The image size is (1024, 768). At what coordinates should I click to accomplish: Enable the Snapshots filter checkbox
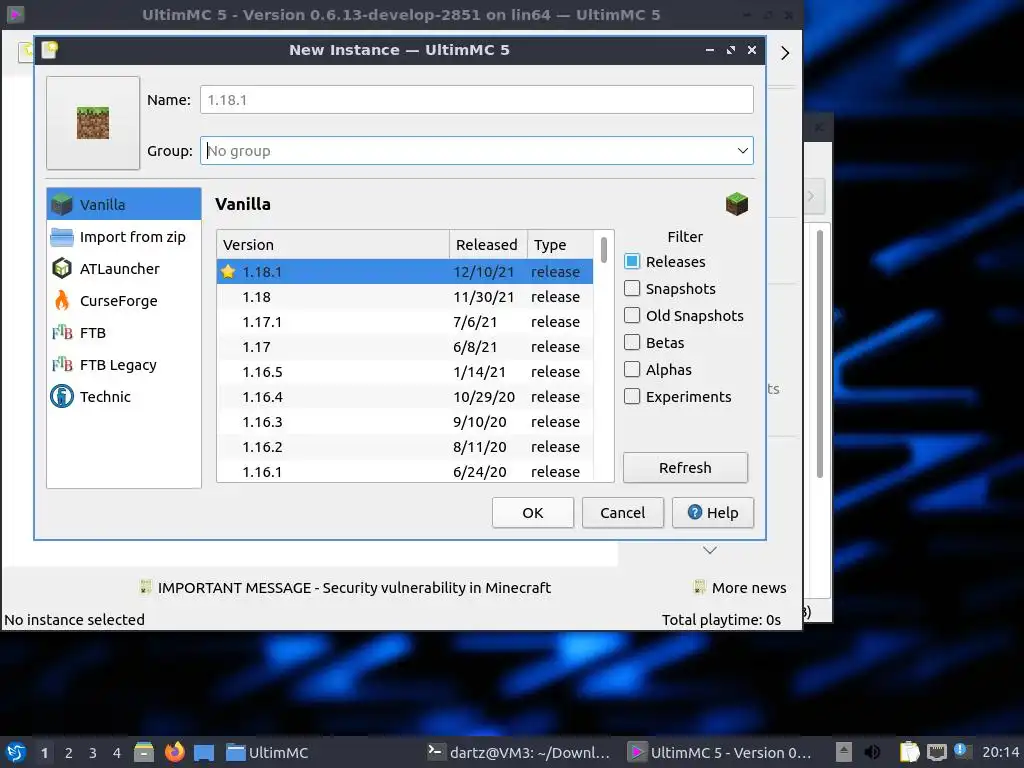[x=632, y=289]
